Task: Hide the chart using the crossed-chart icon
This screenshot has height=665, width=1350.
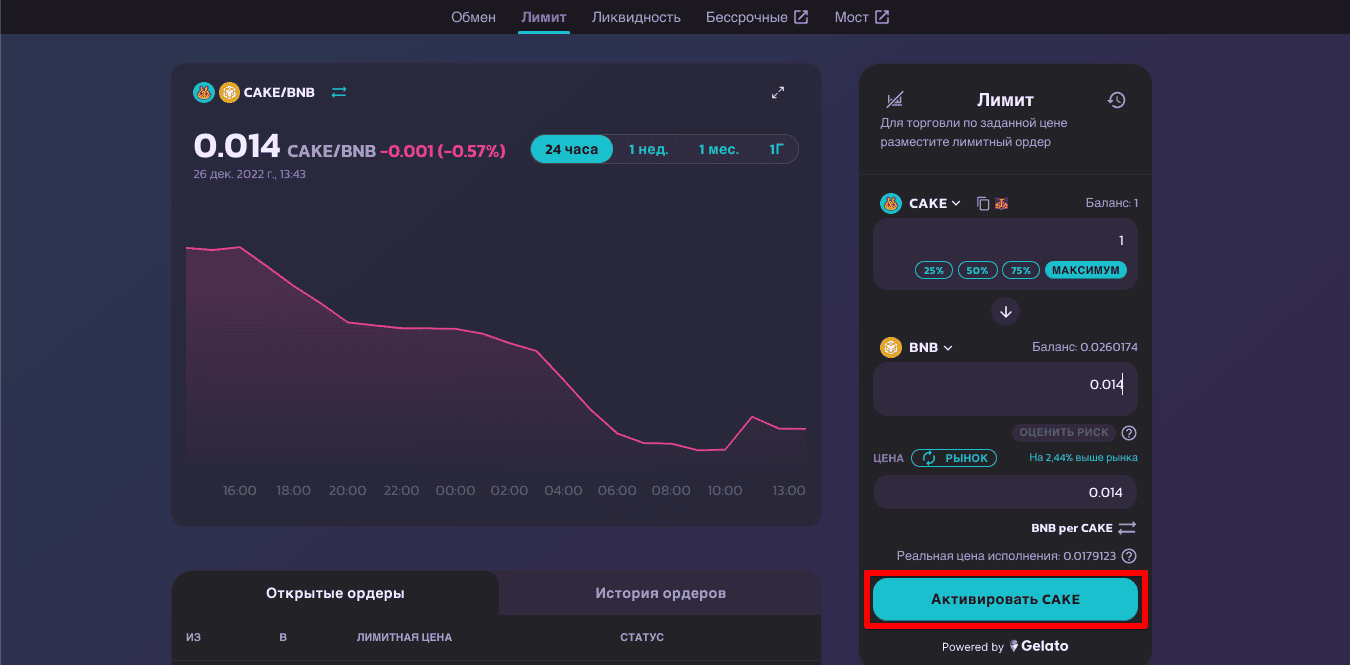Action: [895, 100]
